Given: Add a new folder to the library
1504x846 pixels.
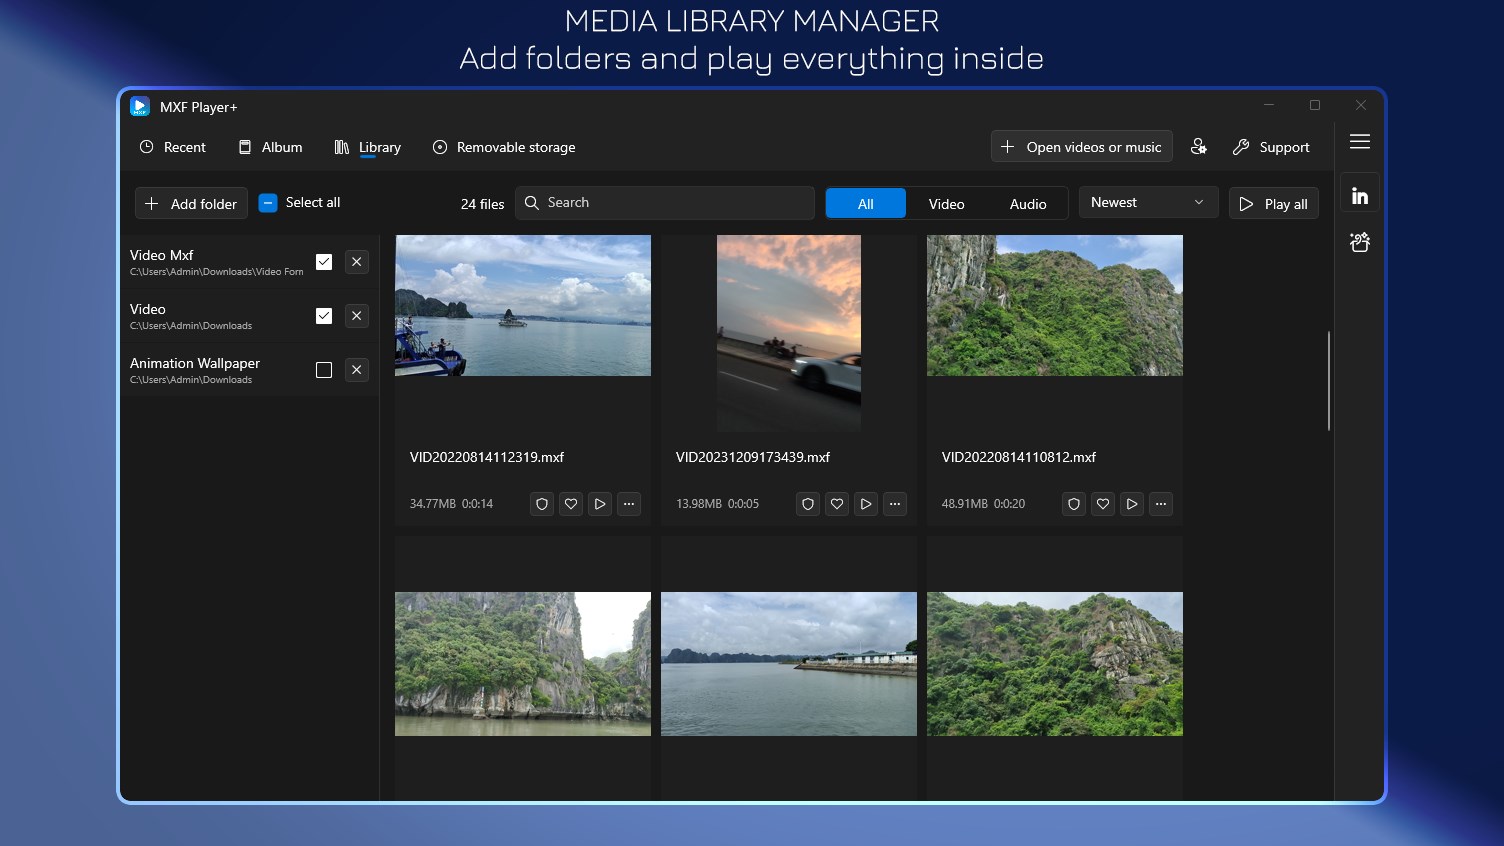Looking at the screenshot, I should tap(190, 203).
